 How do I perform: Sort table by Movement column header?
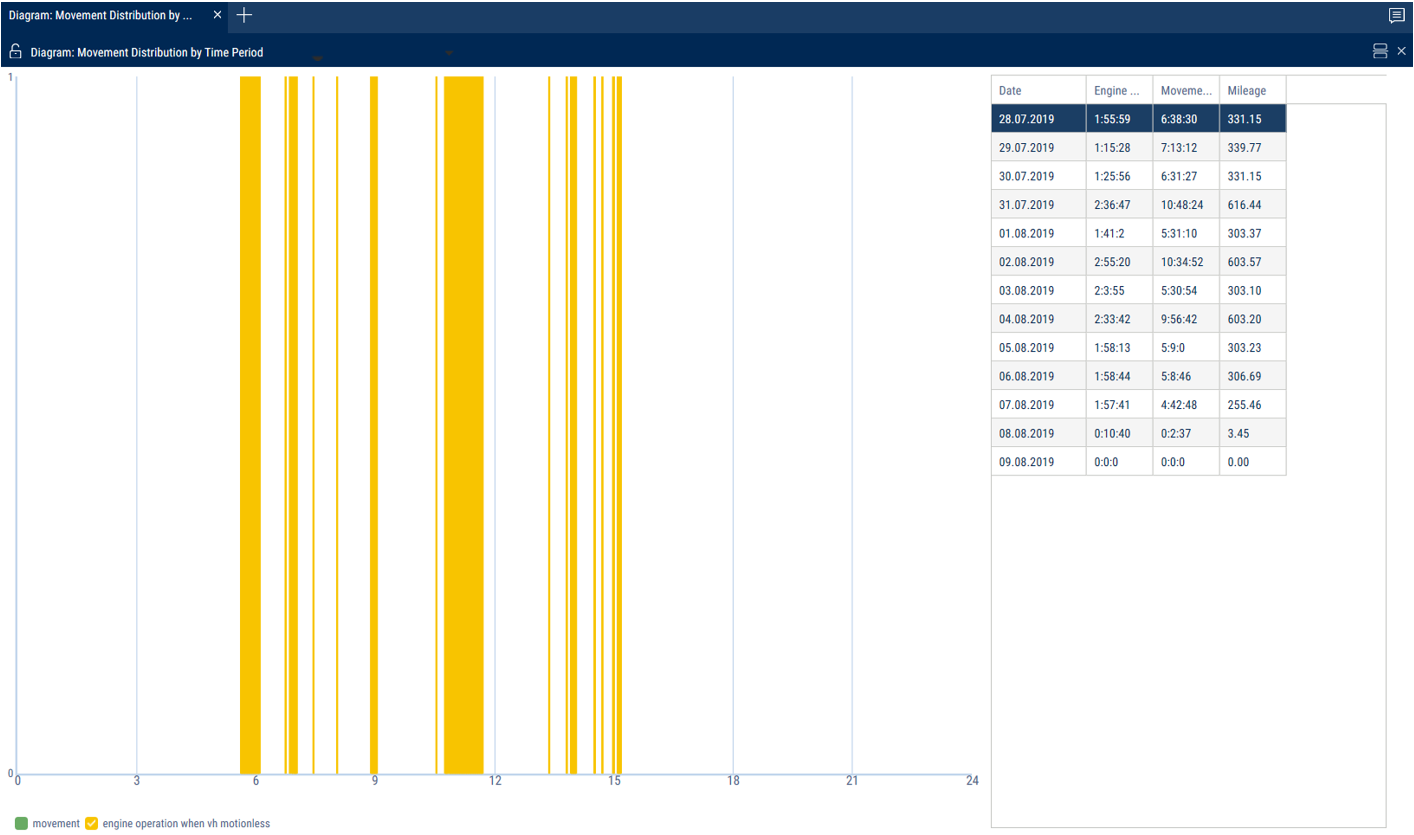click(1186, 90)
